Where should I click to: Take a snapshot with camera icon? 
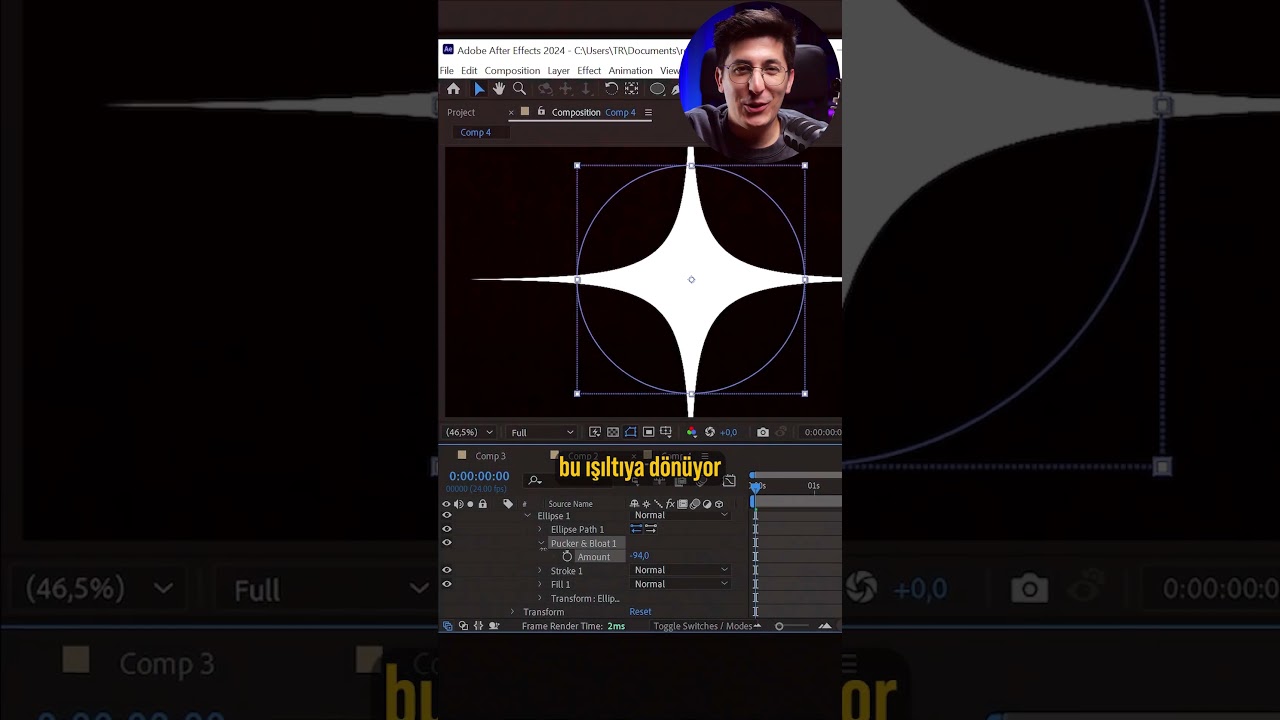tap(763, 432)
